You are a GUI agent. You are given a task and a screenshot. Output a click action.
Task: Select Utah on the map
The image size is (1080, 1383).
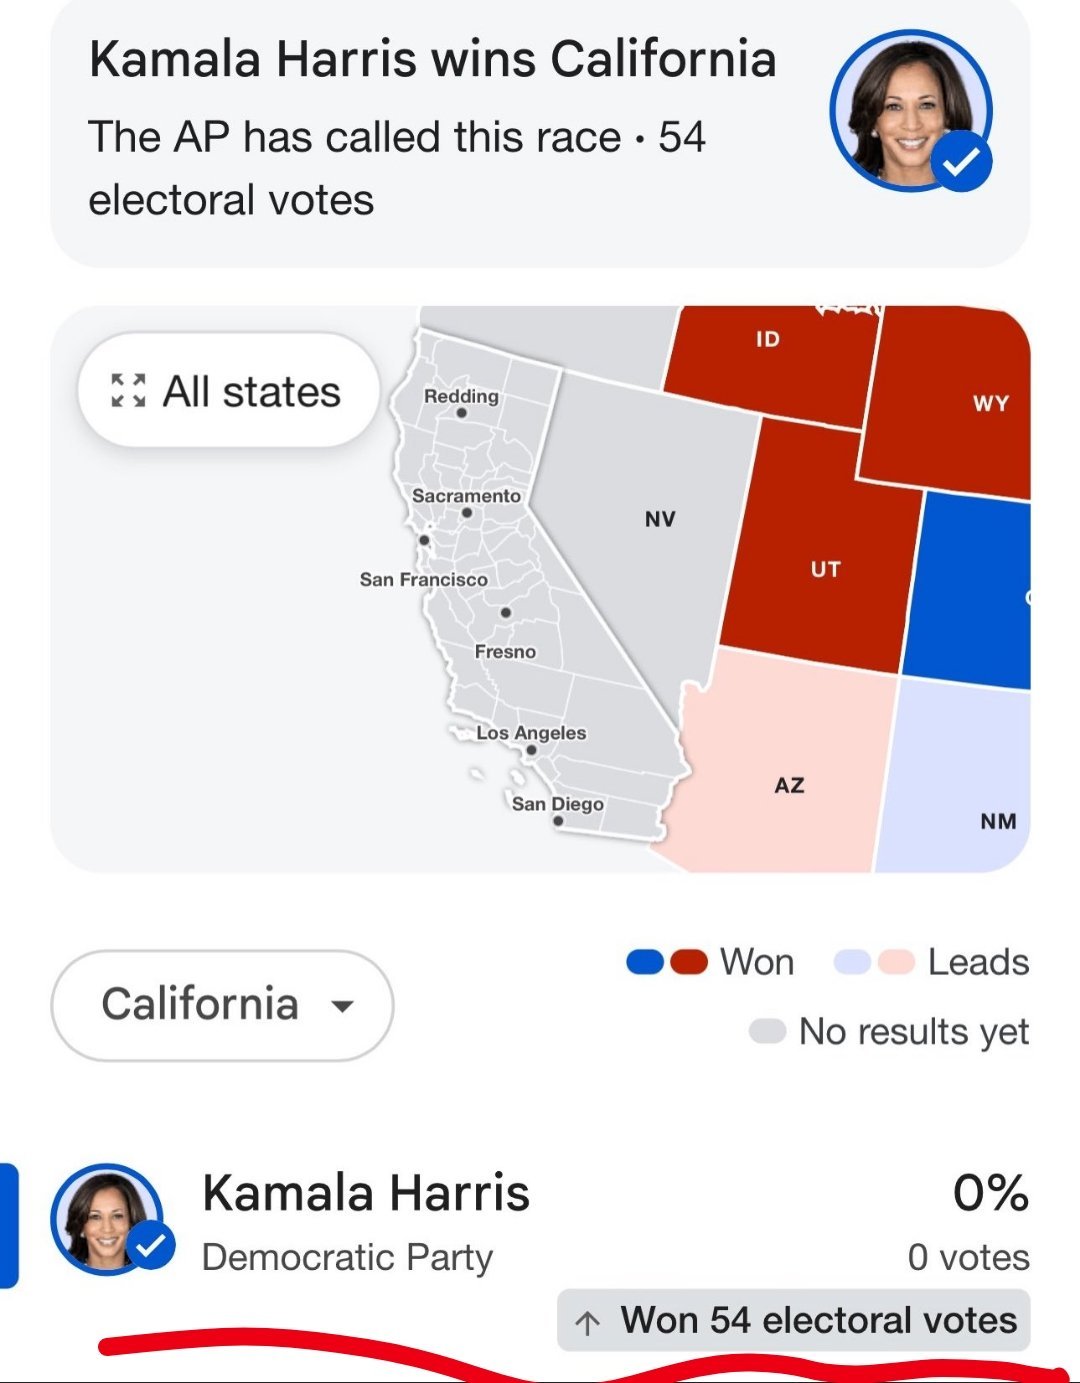825,569
